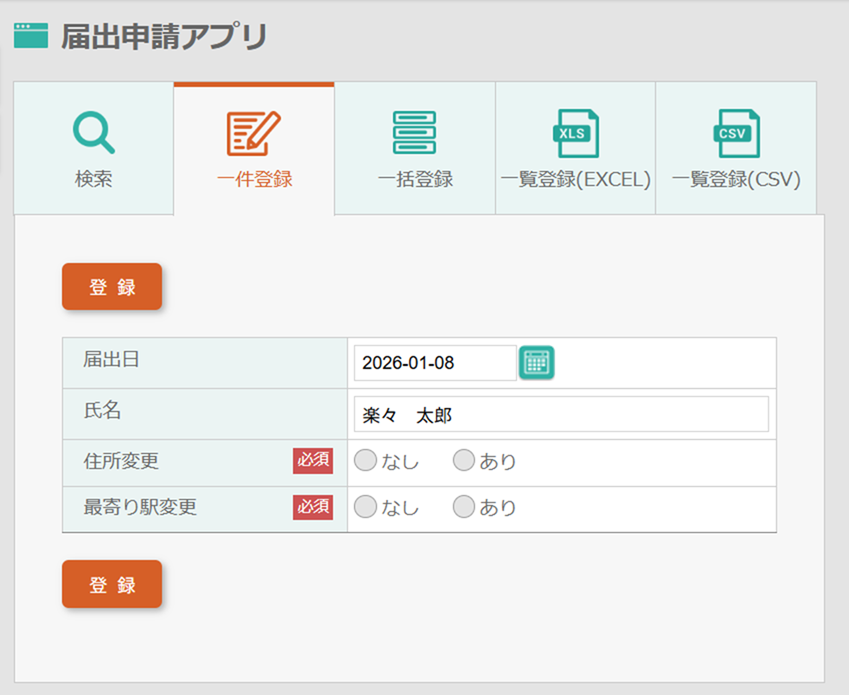849x695 pixels.
Task: Select the 一件登録 tab label
Action: click(254, 180)
